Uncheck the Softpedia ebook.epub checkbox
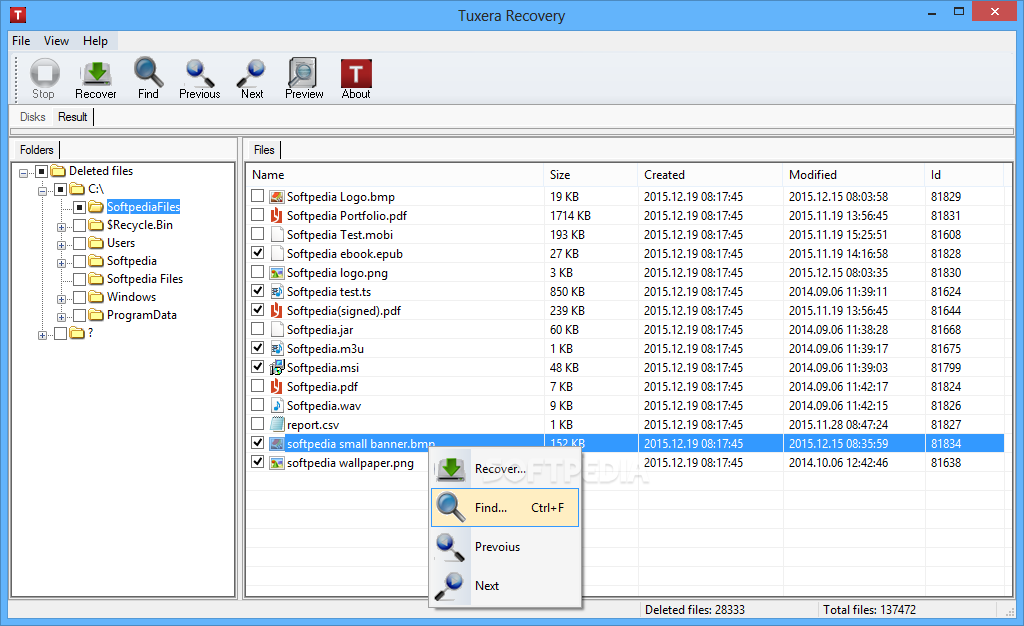Image resolution: width=1024 pixels, height=626 pixels. click(x=257, y=253)
